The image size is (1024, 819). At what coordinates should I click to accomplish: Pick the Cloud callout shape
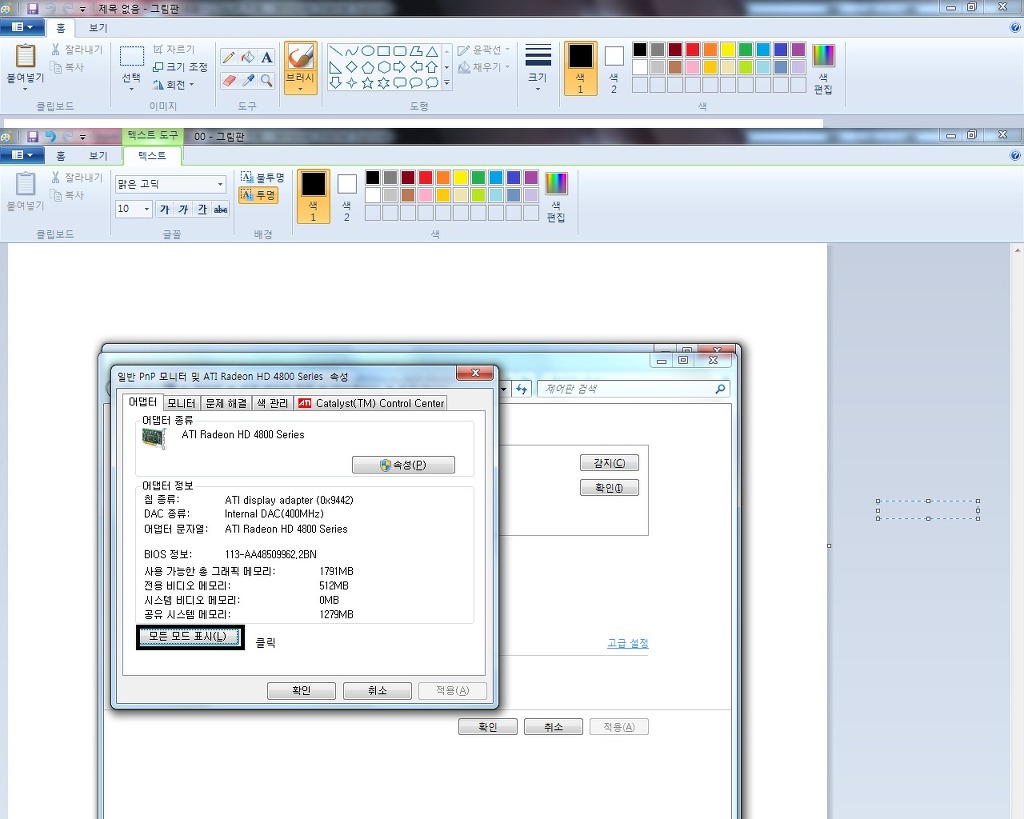click(x=432, y=82)
